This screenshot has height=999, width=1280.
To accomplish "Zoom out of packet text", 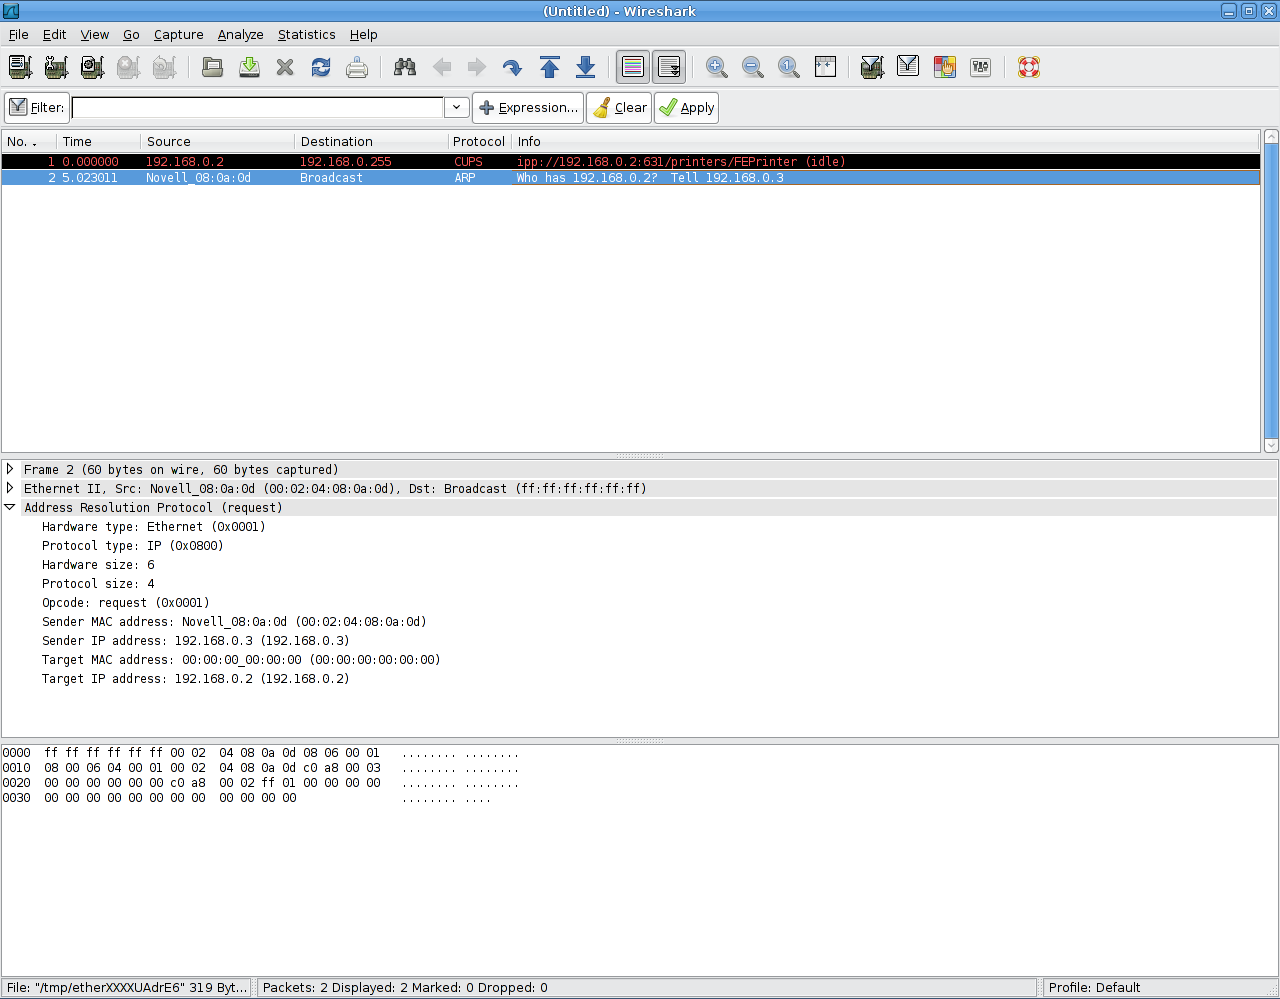I will 753,67.
